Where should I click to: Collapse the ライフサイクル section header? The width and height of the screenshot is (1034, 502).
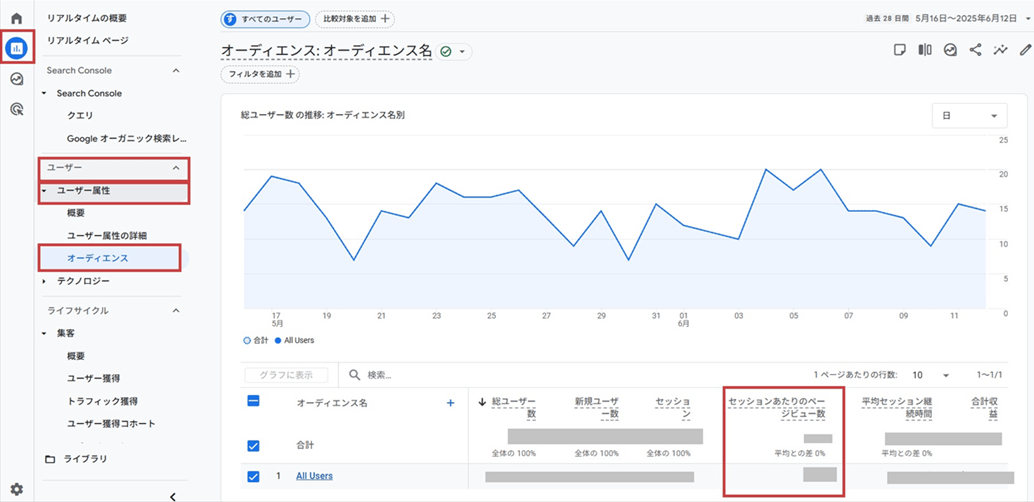(113, 310)
